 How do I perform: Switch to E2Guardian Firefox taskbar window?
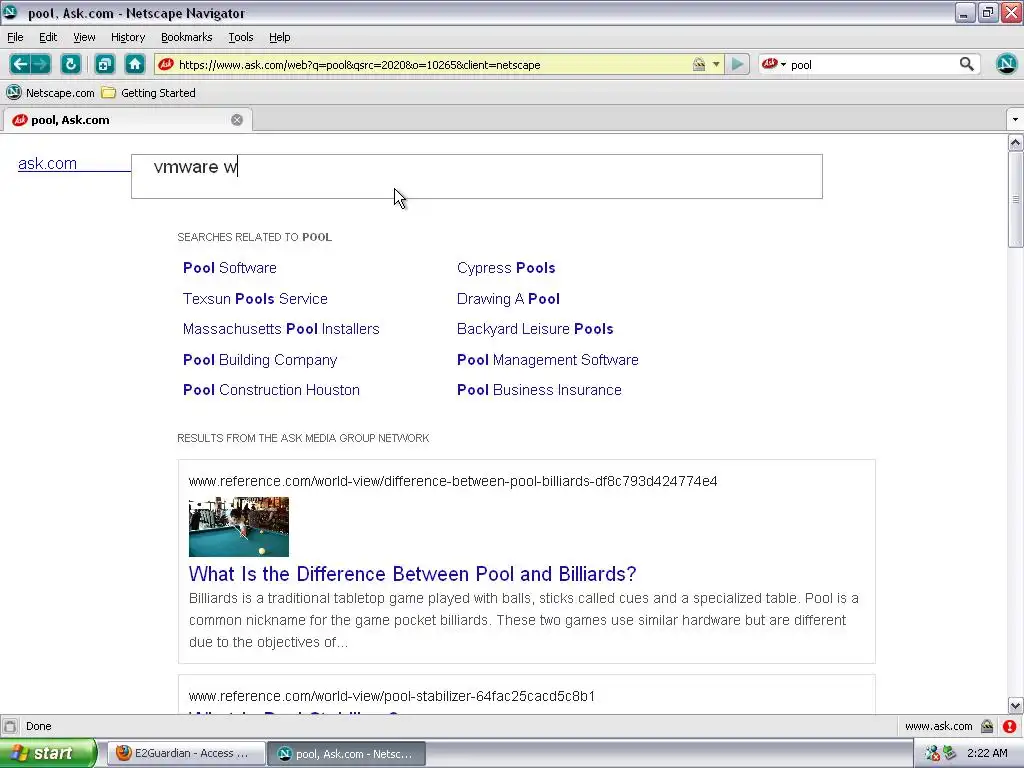(185, 753)
